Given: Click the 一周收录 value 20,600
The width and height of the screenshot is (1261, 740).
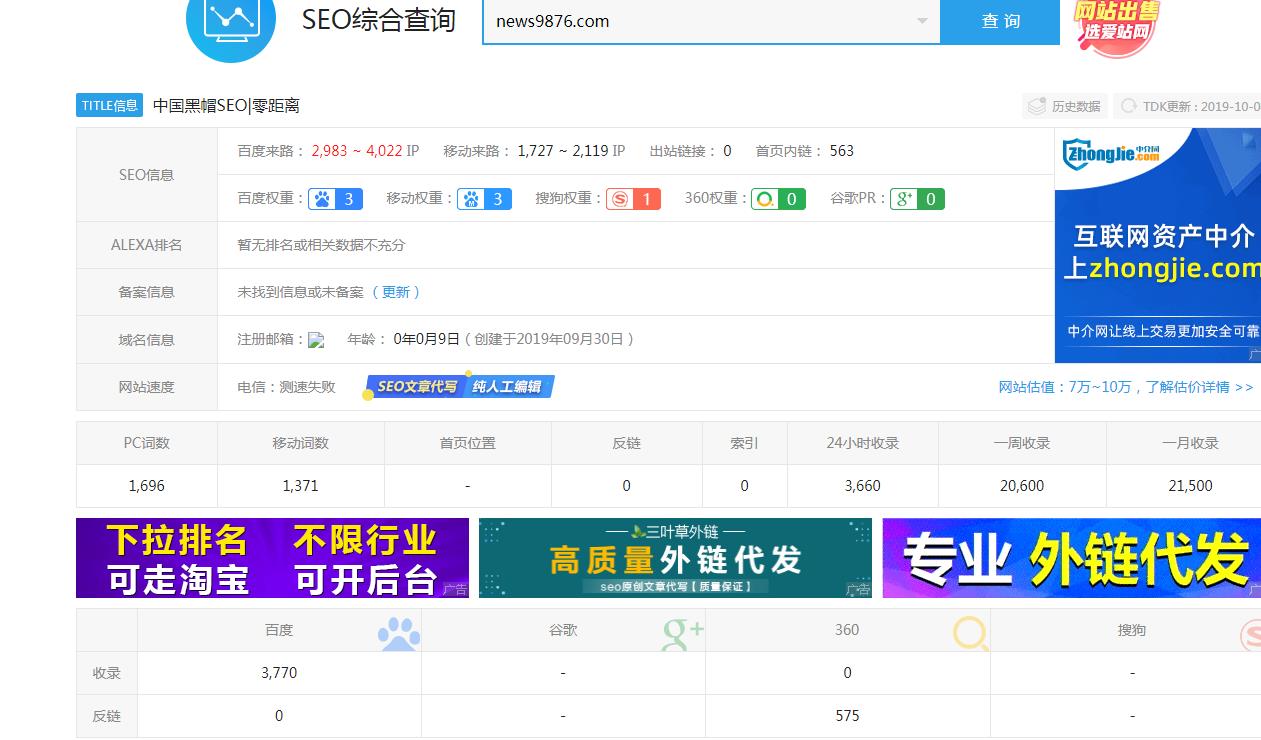Looking at the screenshot, I should pyautogui.click(x=1022, y=486).
